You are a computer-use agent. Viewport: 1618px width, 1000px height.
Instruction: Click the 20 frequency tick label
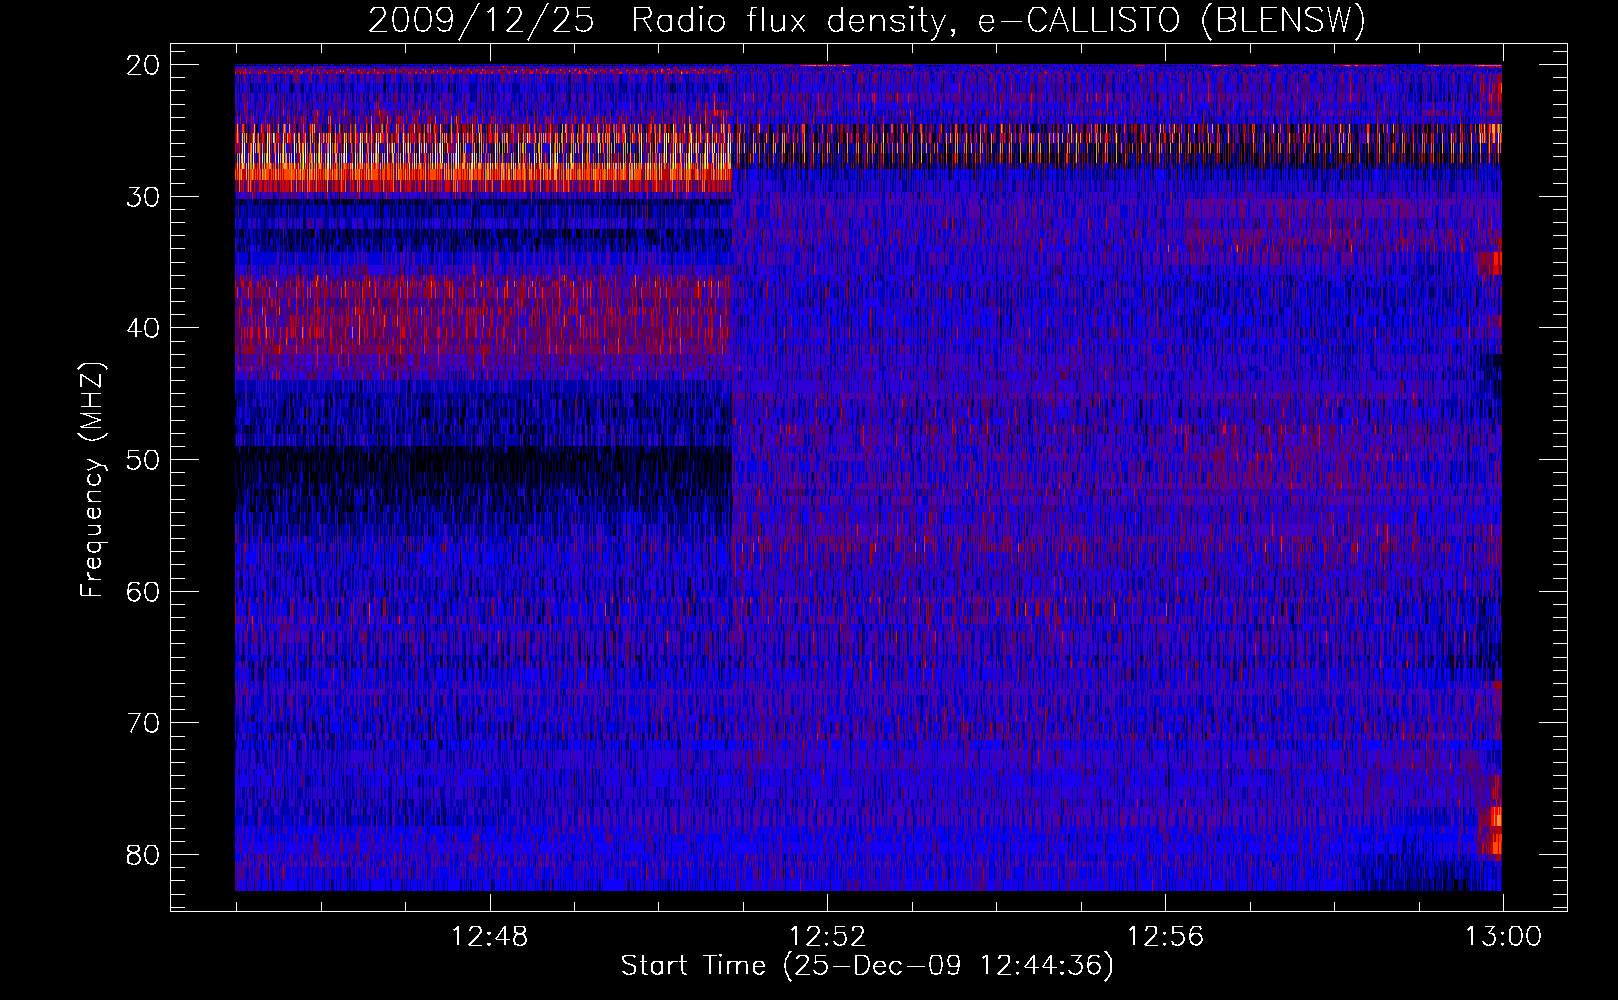(144, 65)
